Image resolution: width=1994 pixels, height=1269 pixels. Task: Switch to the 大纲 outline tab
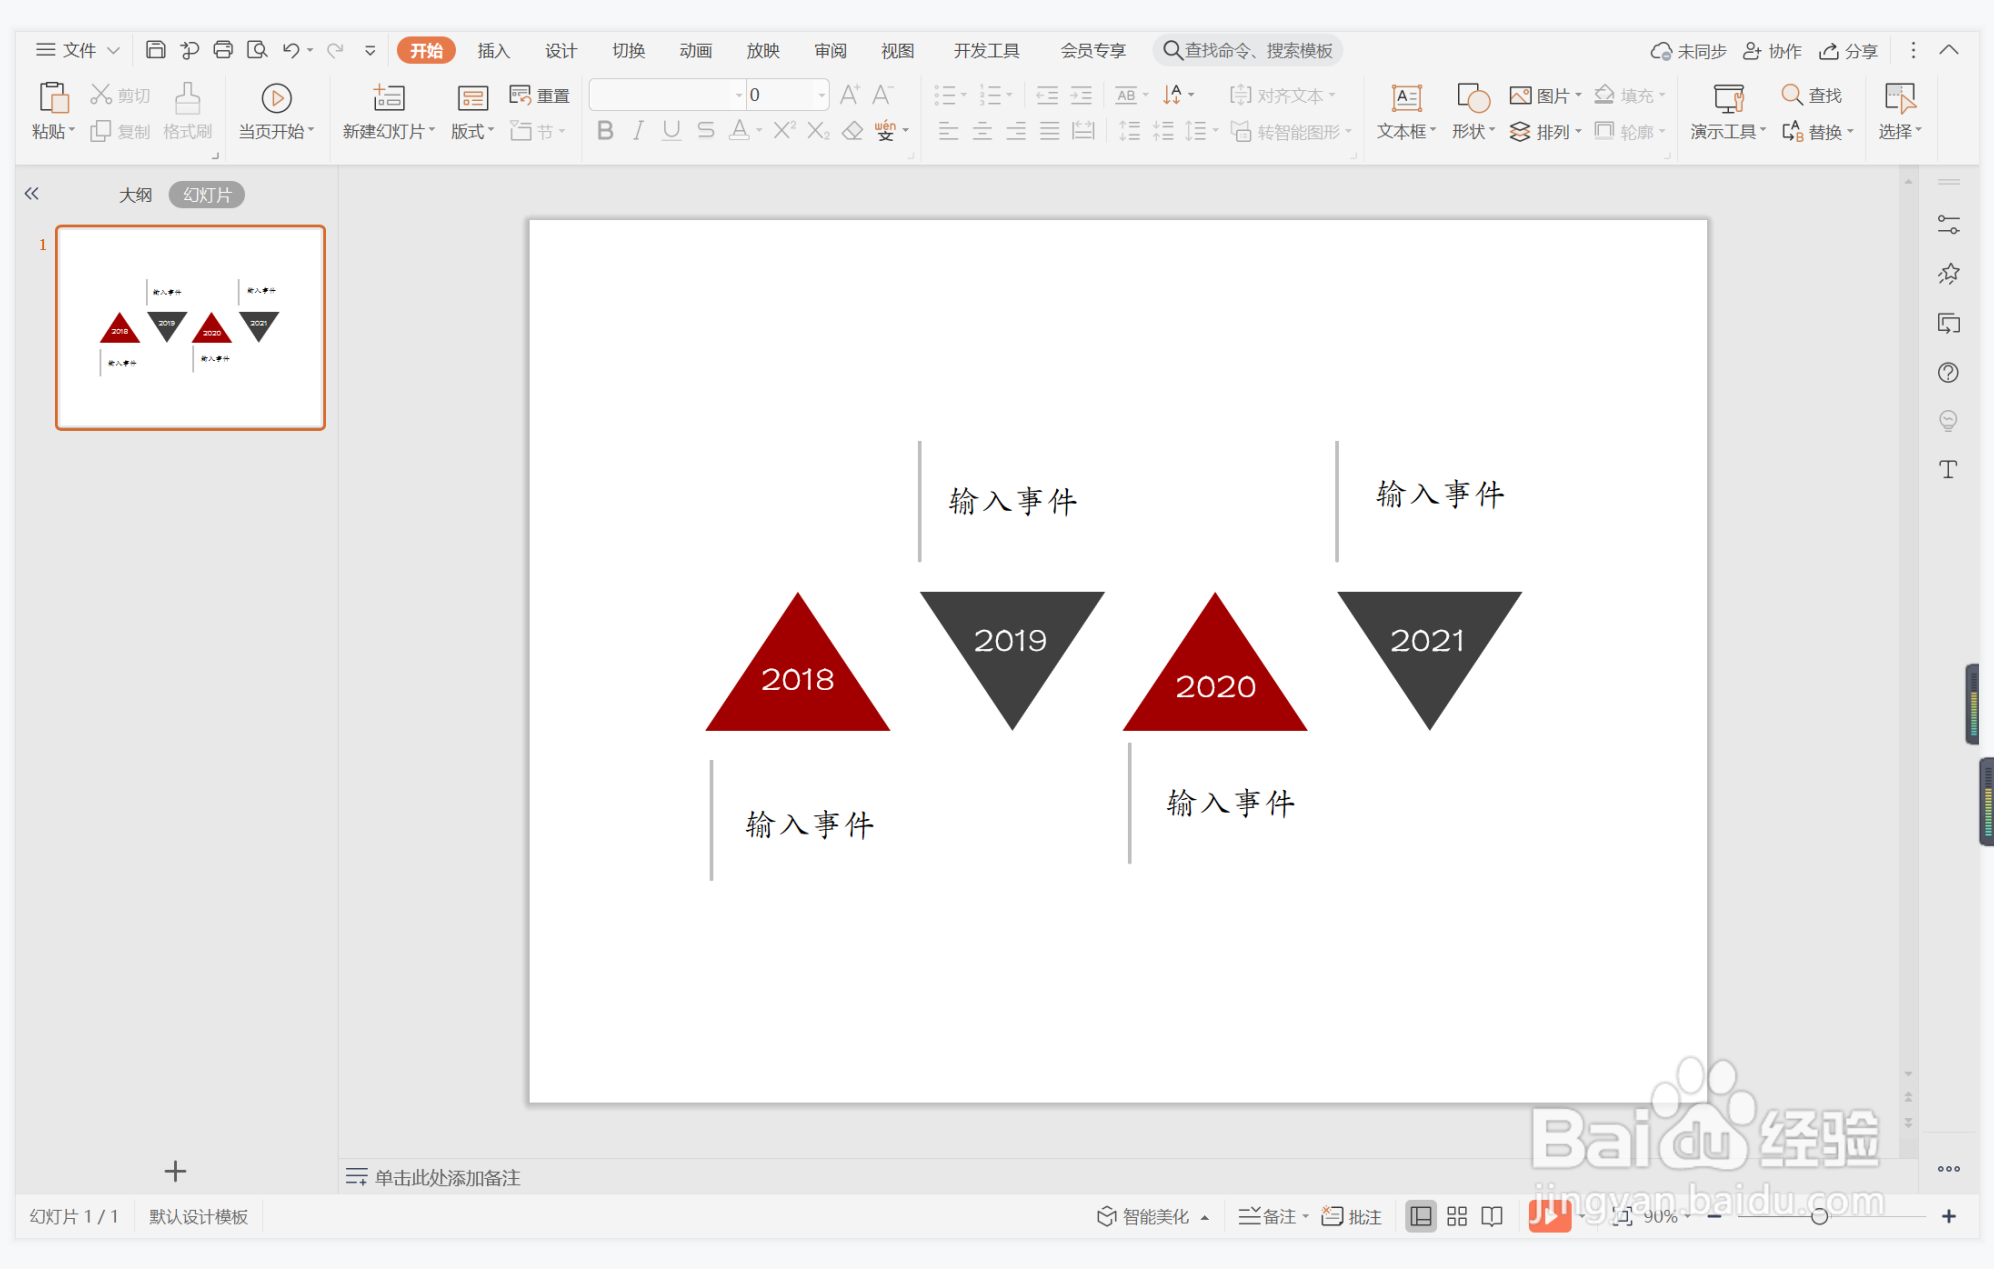tap(135, 195)
